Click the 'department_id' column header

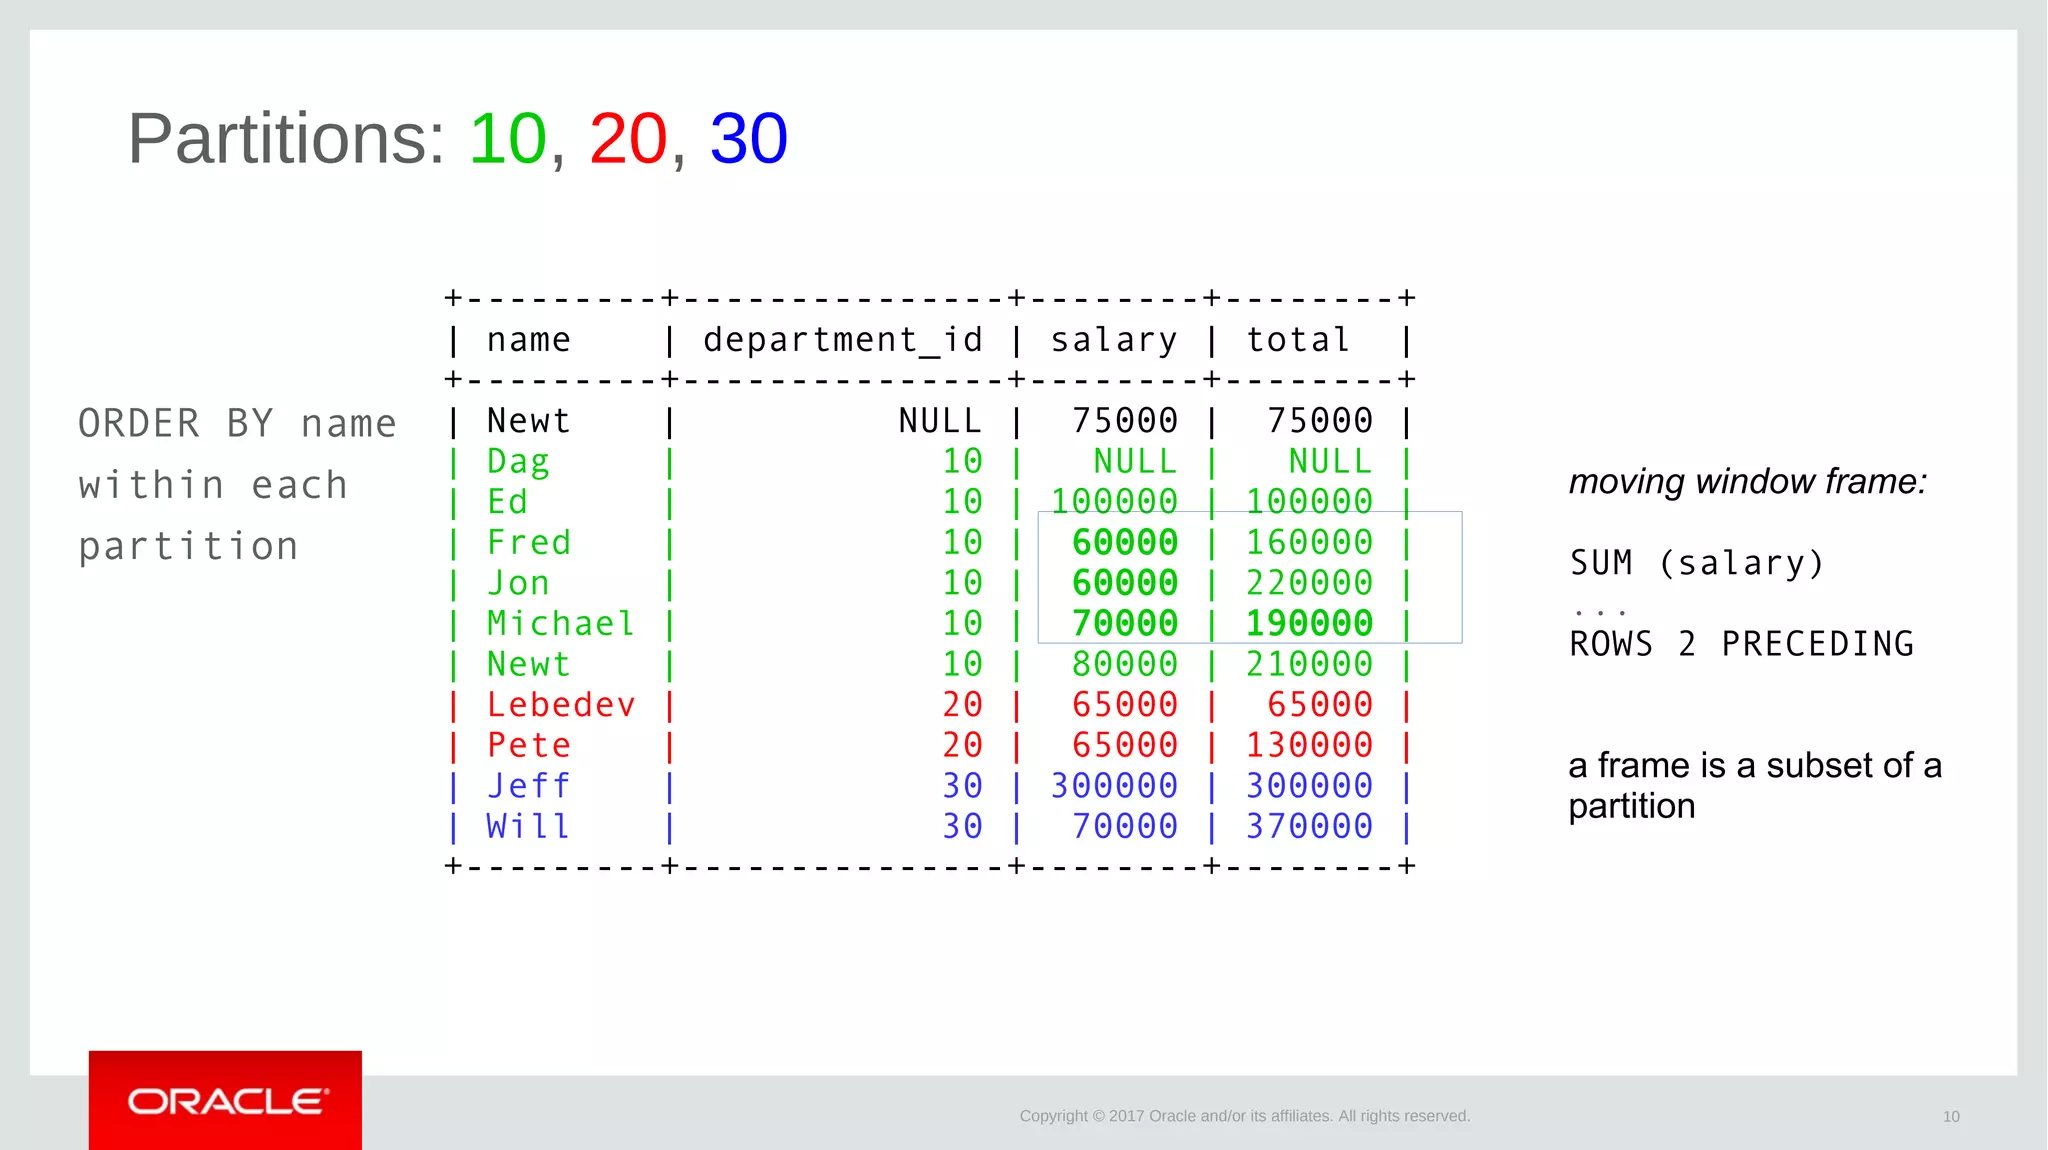(x=843, y=340)
